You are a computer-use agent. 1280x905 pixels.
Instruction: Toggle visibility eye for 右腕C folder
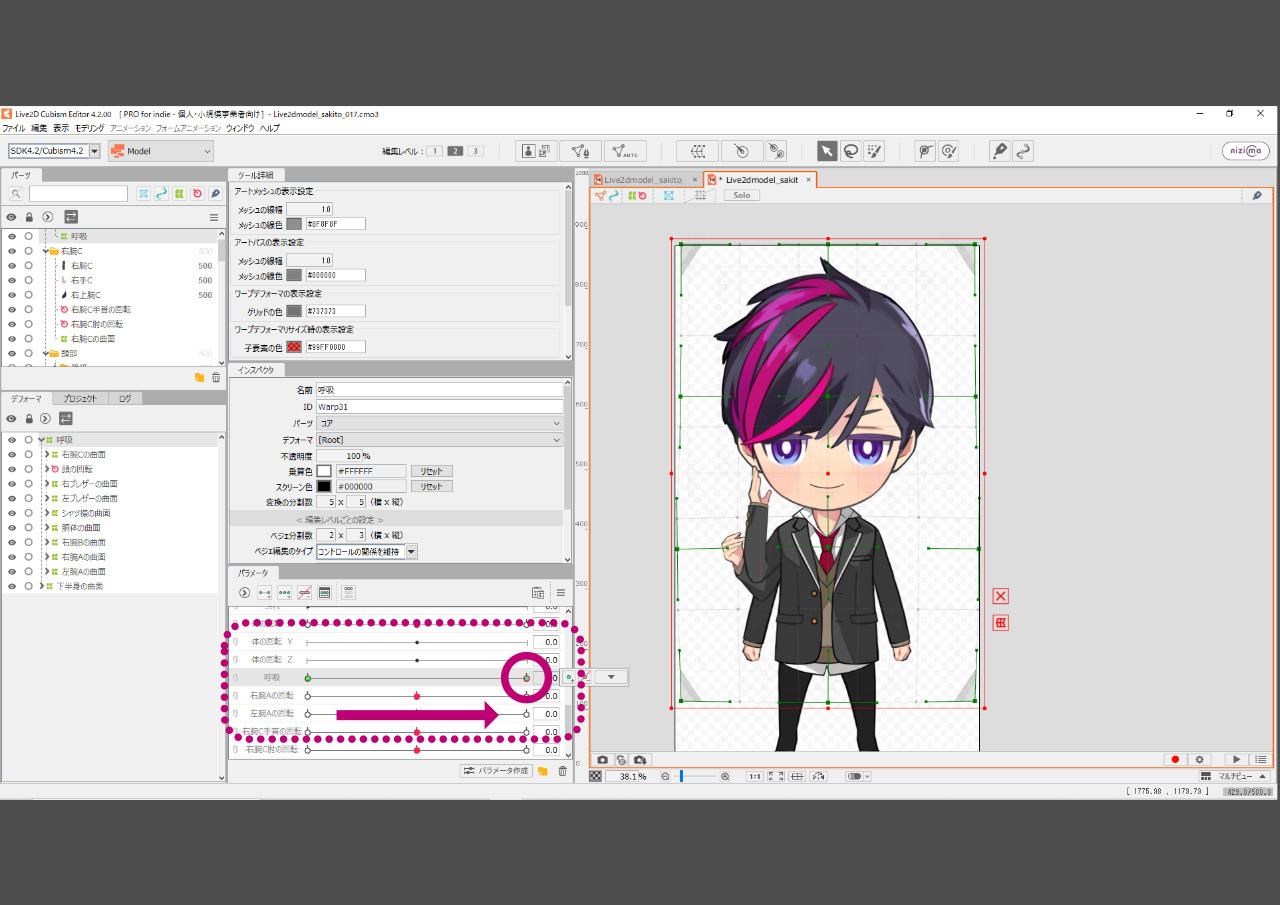(12, 251)
